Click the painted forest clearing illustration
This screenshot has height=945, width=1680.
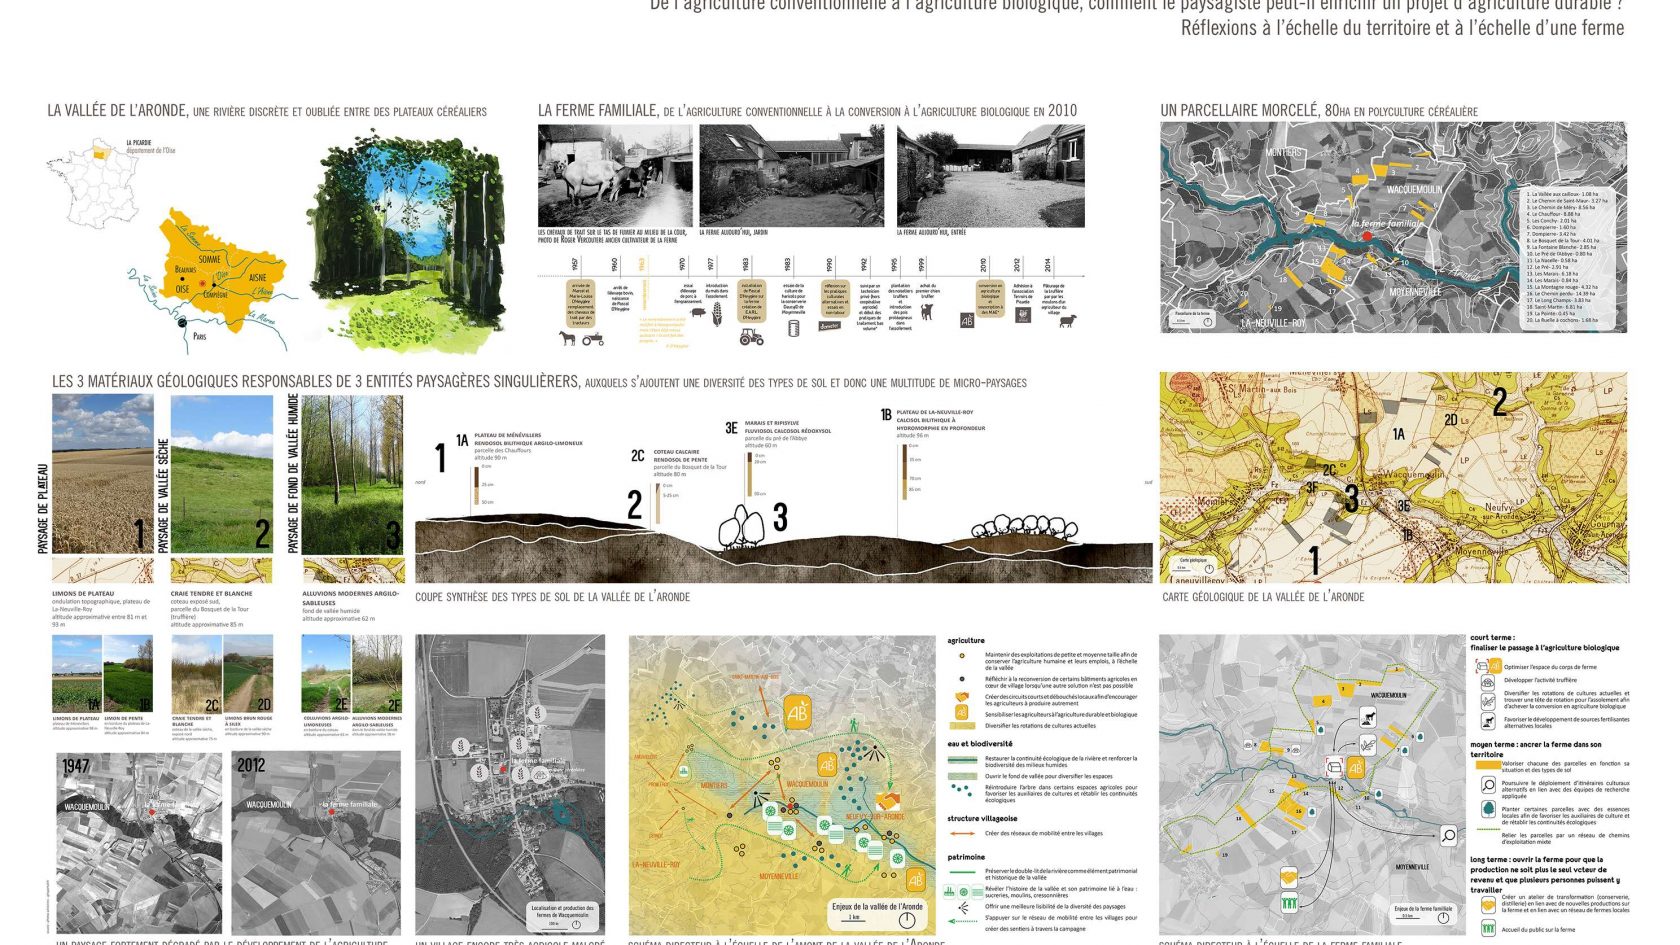coord(405,240)
